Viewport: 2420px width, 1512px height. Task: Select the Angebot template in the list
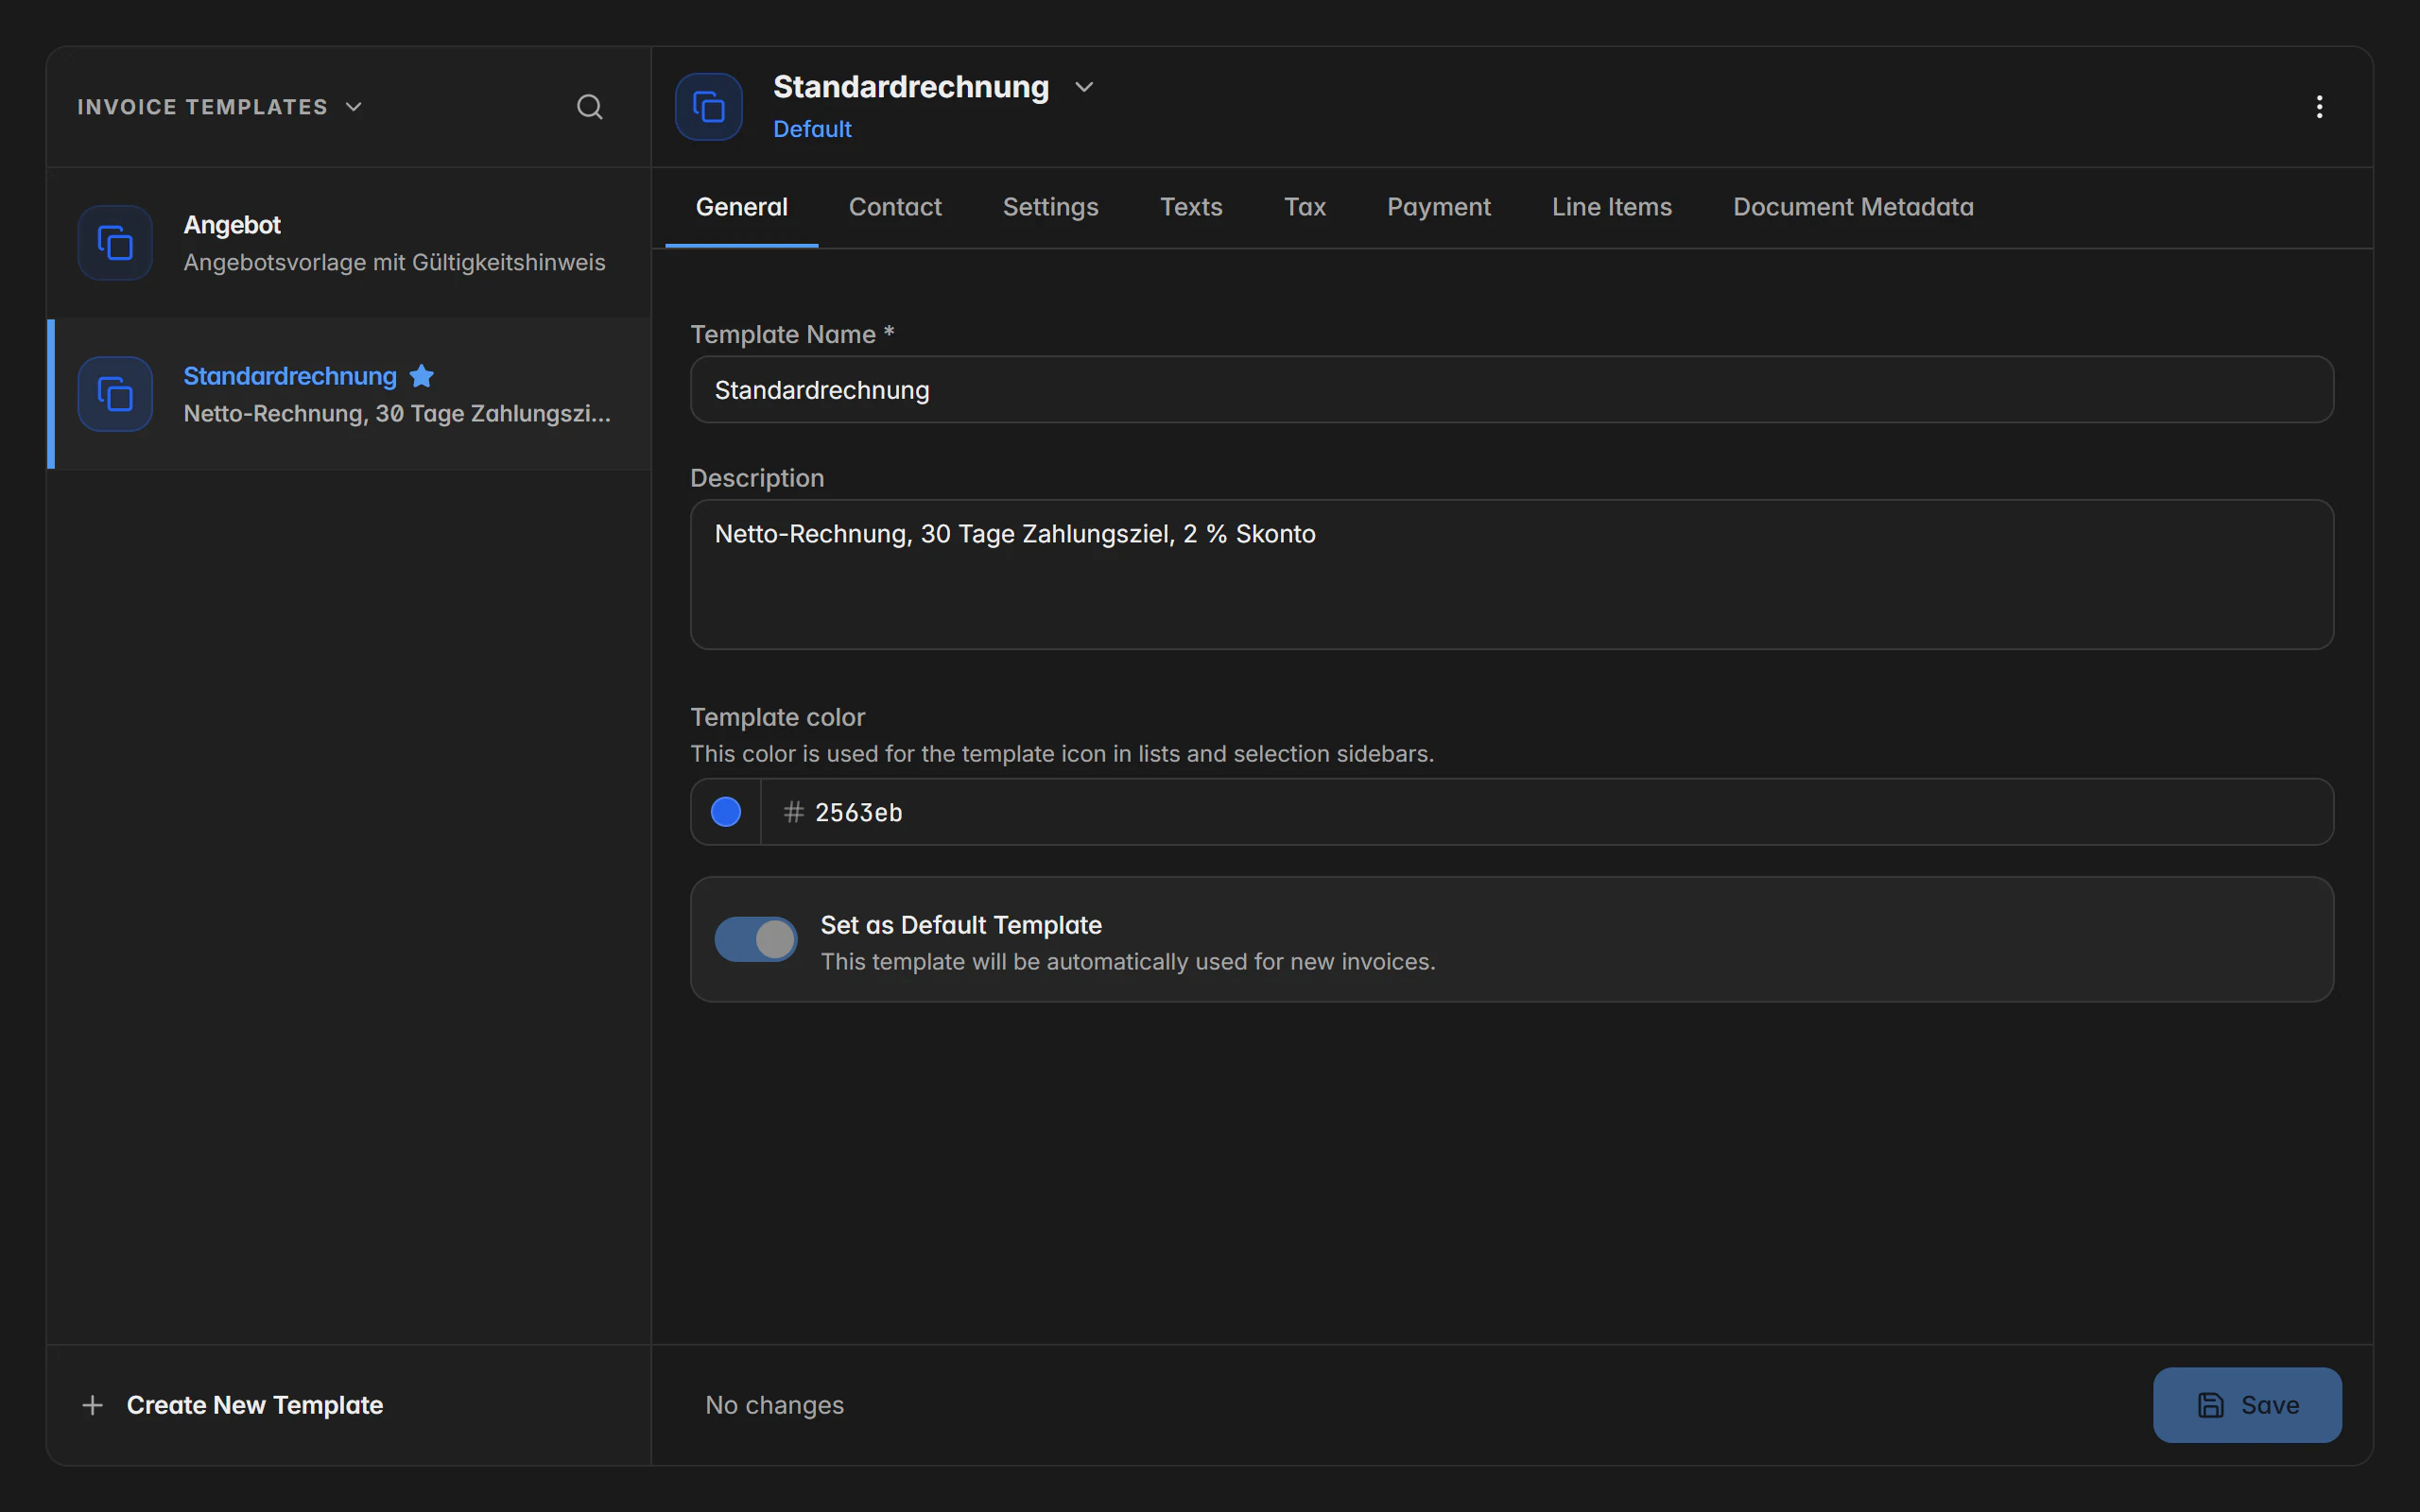(349, 243)
